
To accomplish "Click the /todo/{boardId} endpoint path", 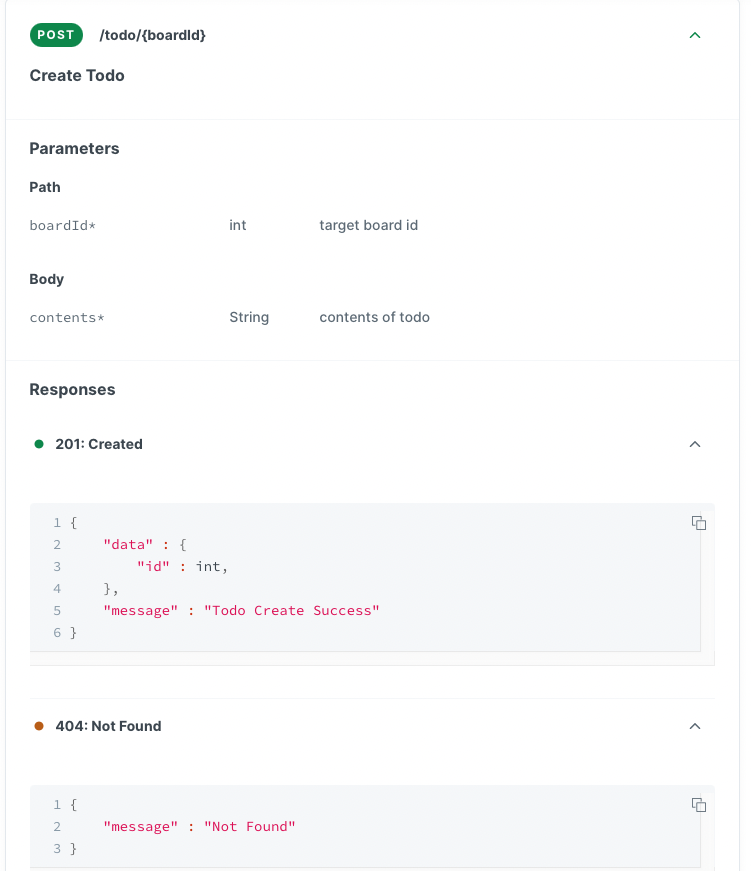I will (x=153, y=36).
